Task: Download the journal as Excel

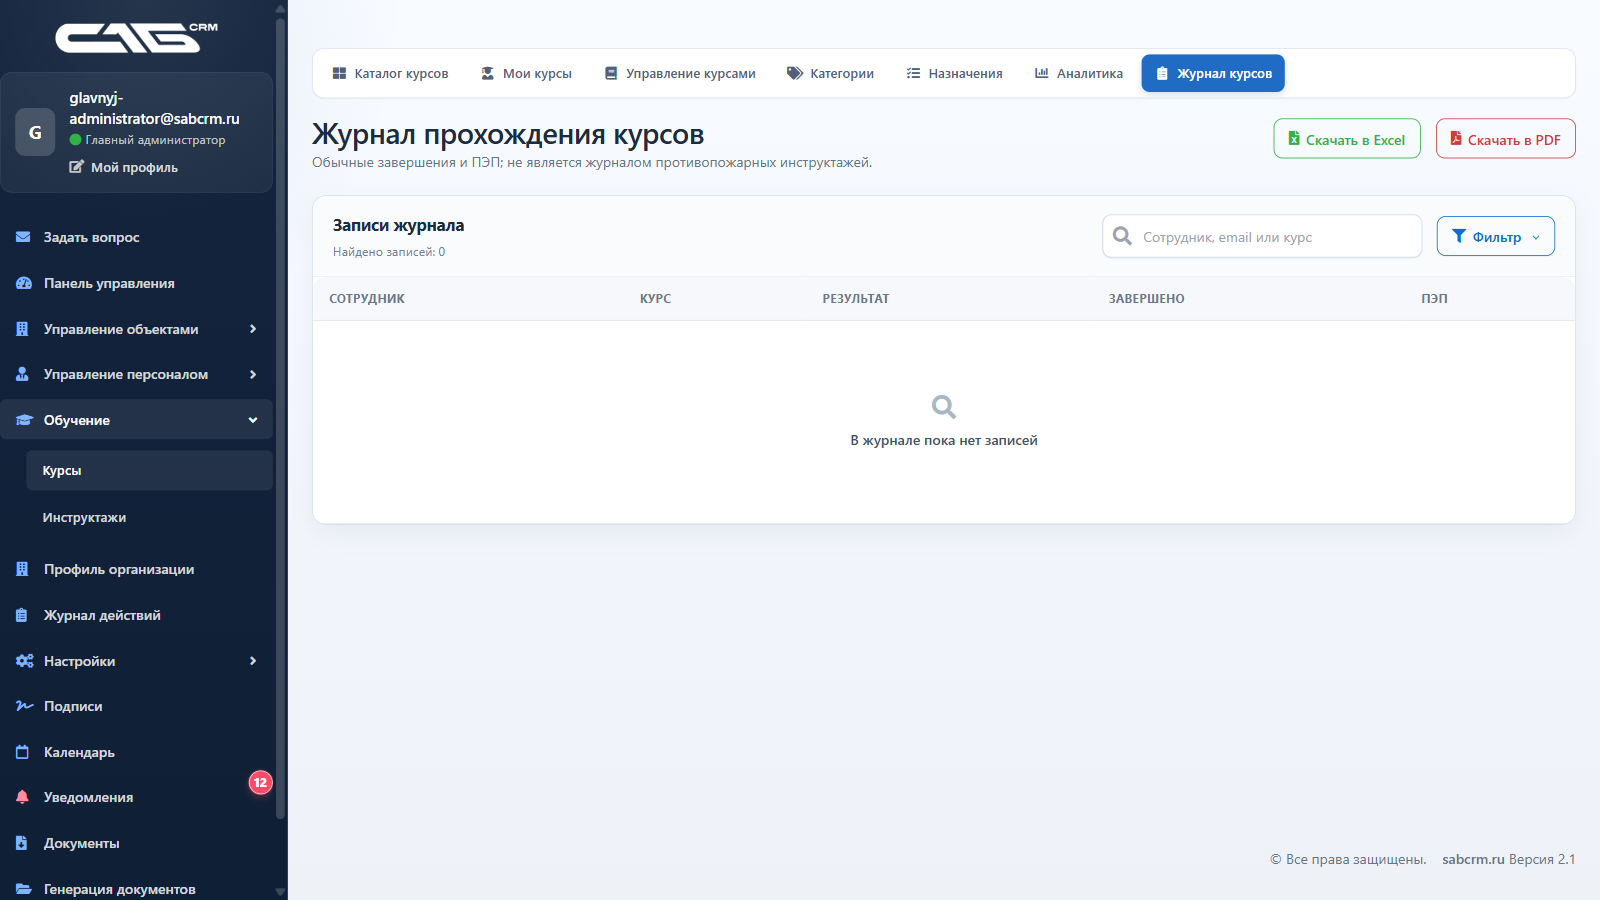Action: 1347,139
